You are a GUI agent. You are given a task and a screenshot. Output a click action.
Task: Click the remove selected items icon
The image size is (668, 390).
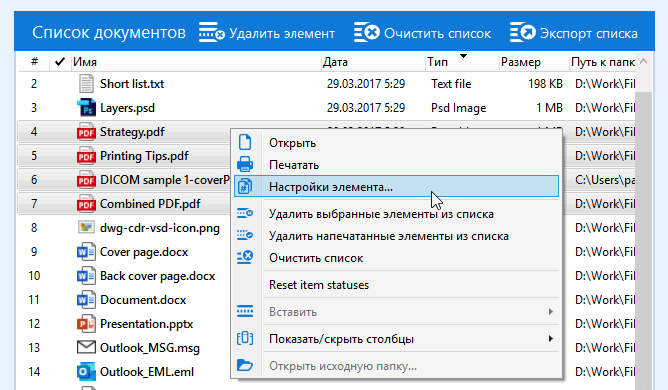coord(245,213)
